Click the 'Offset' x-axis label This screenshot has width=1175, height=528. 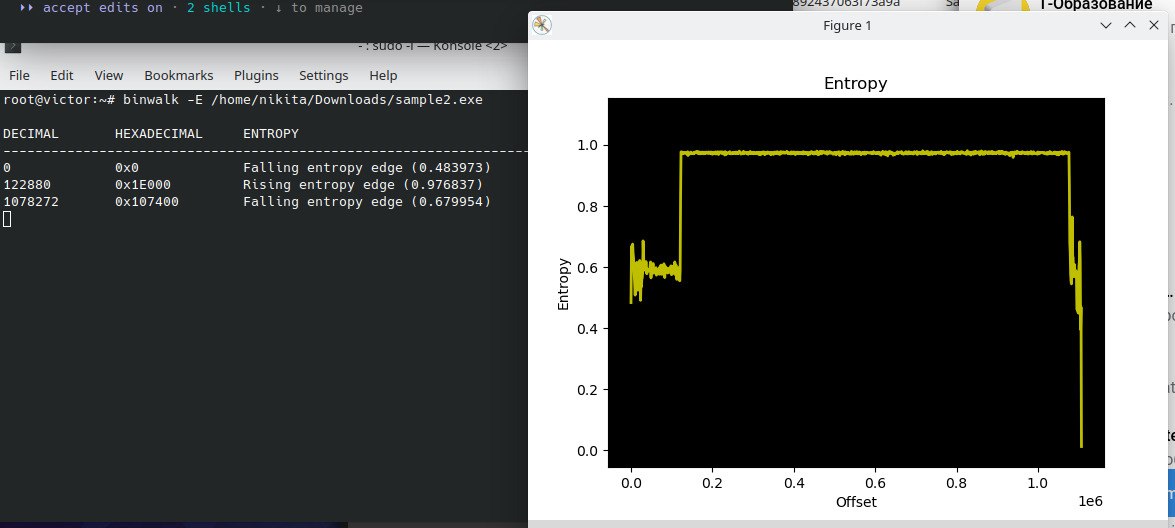tap(856, 502)
